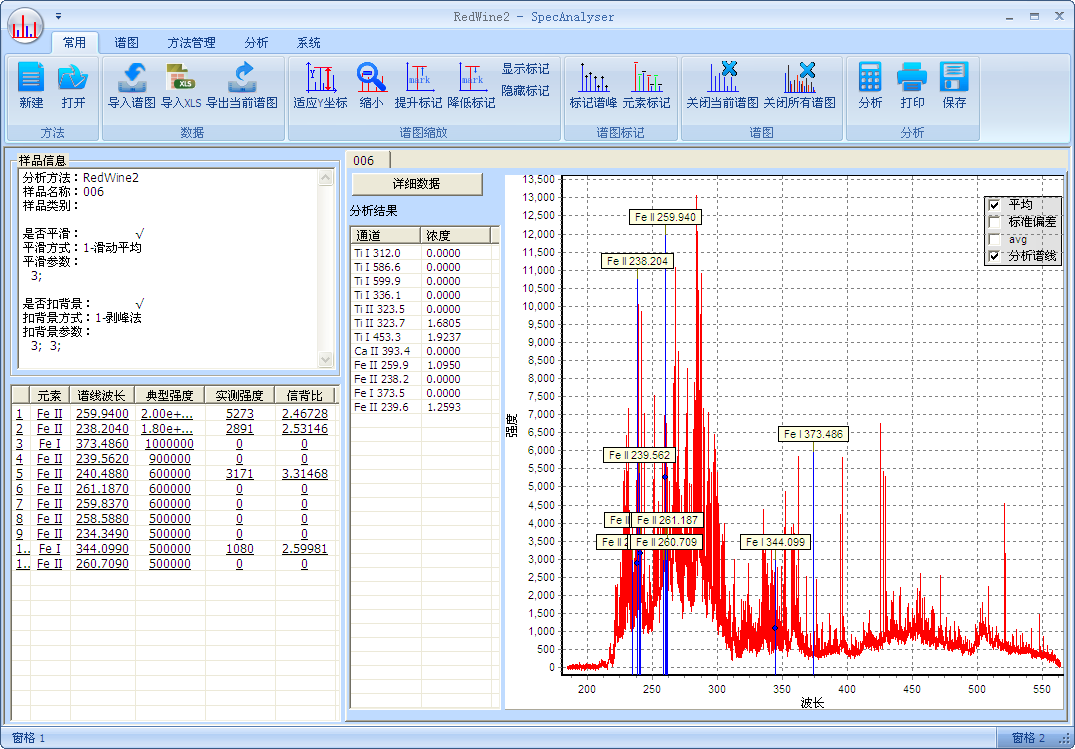Zoom out with the 缩小 magnifier icon
Viewport: 1075px width, 749px height.
coord(372,85)
